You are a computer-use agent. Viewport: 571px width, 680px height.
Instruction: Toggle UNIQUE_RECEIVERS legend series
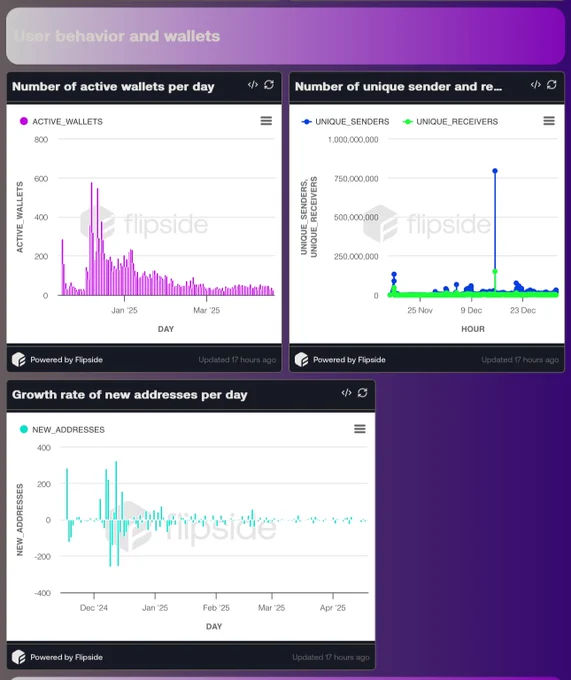[x=450, y=121]
